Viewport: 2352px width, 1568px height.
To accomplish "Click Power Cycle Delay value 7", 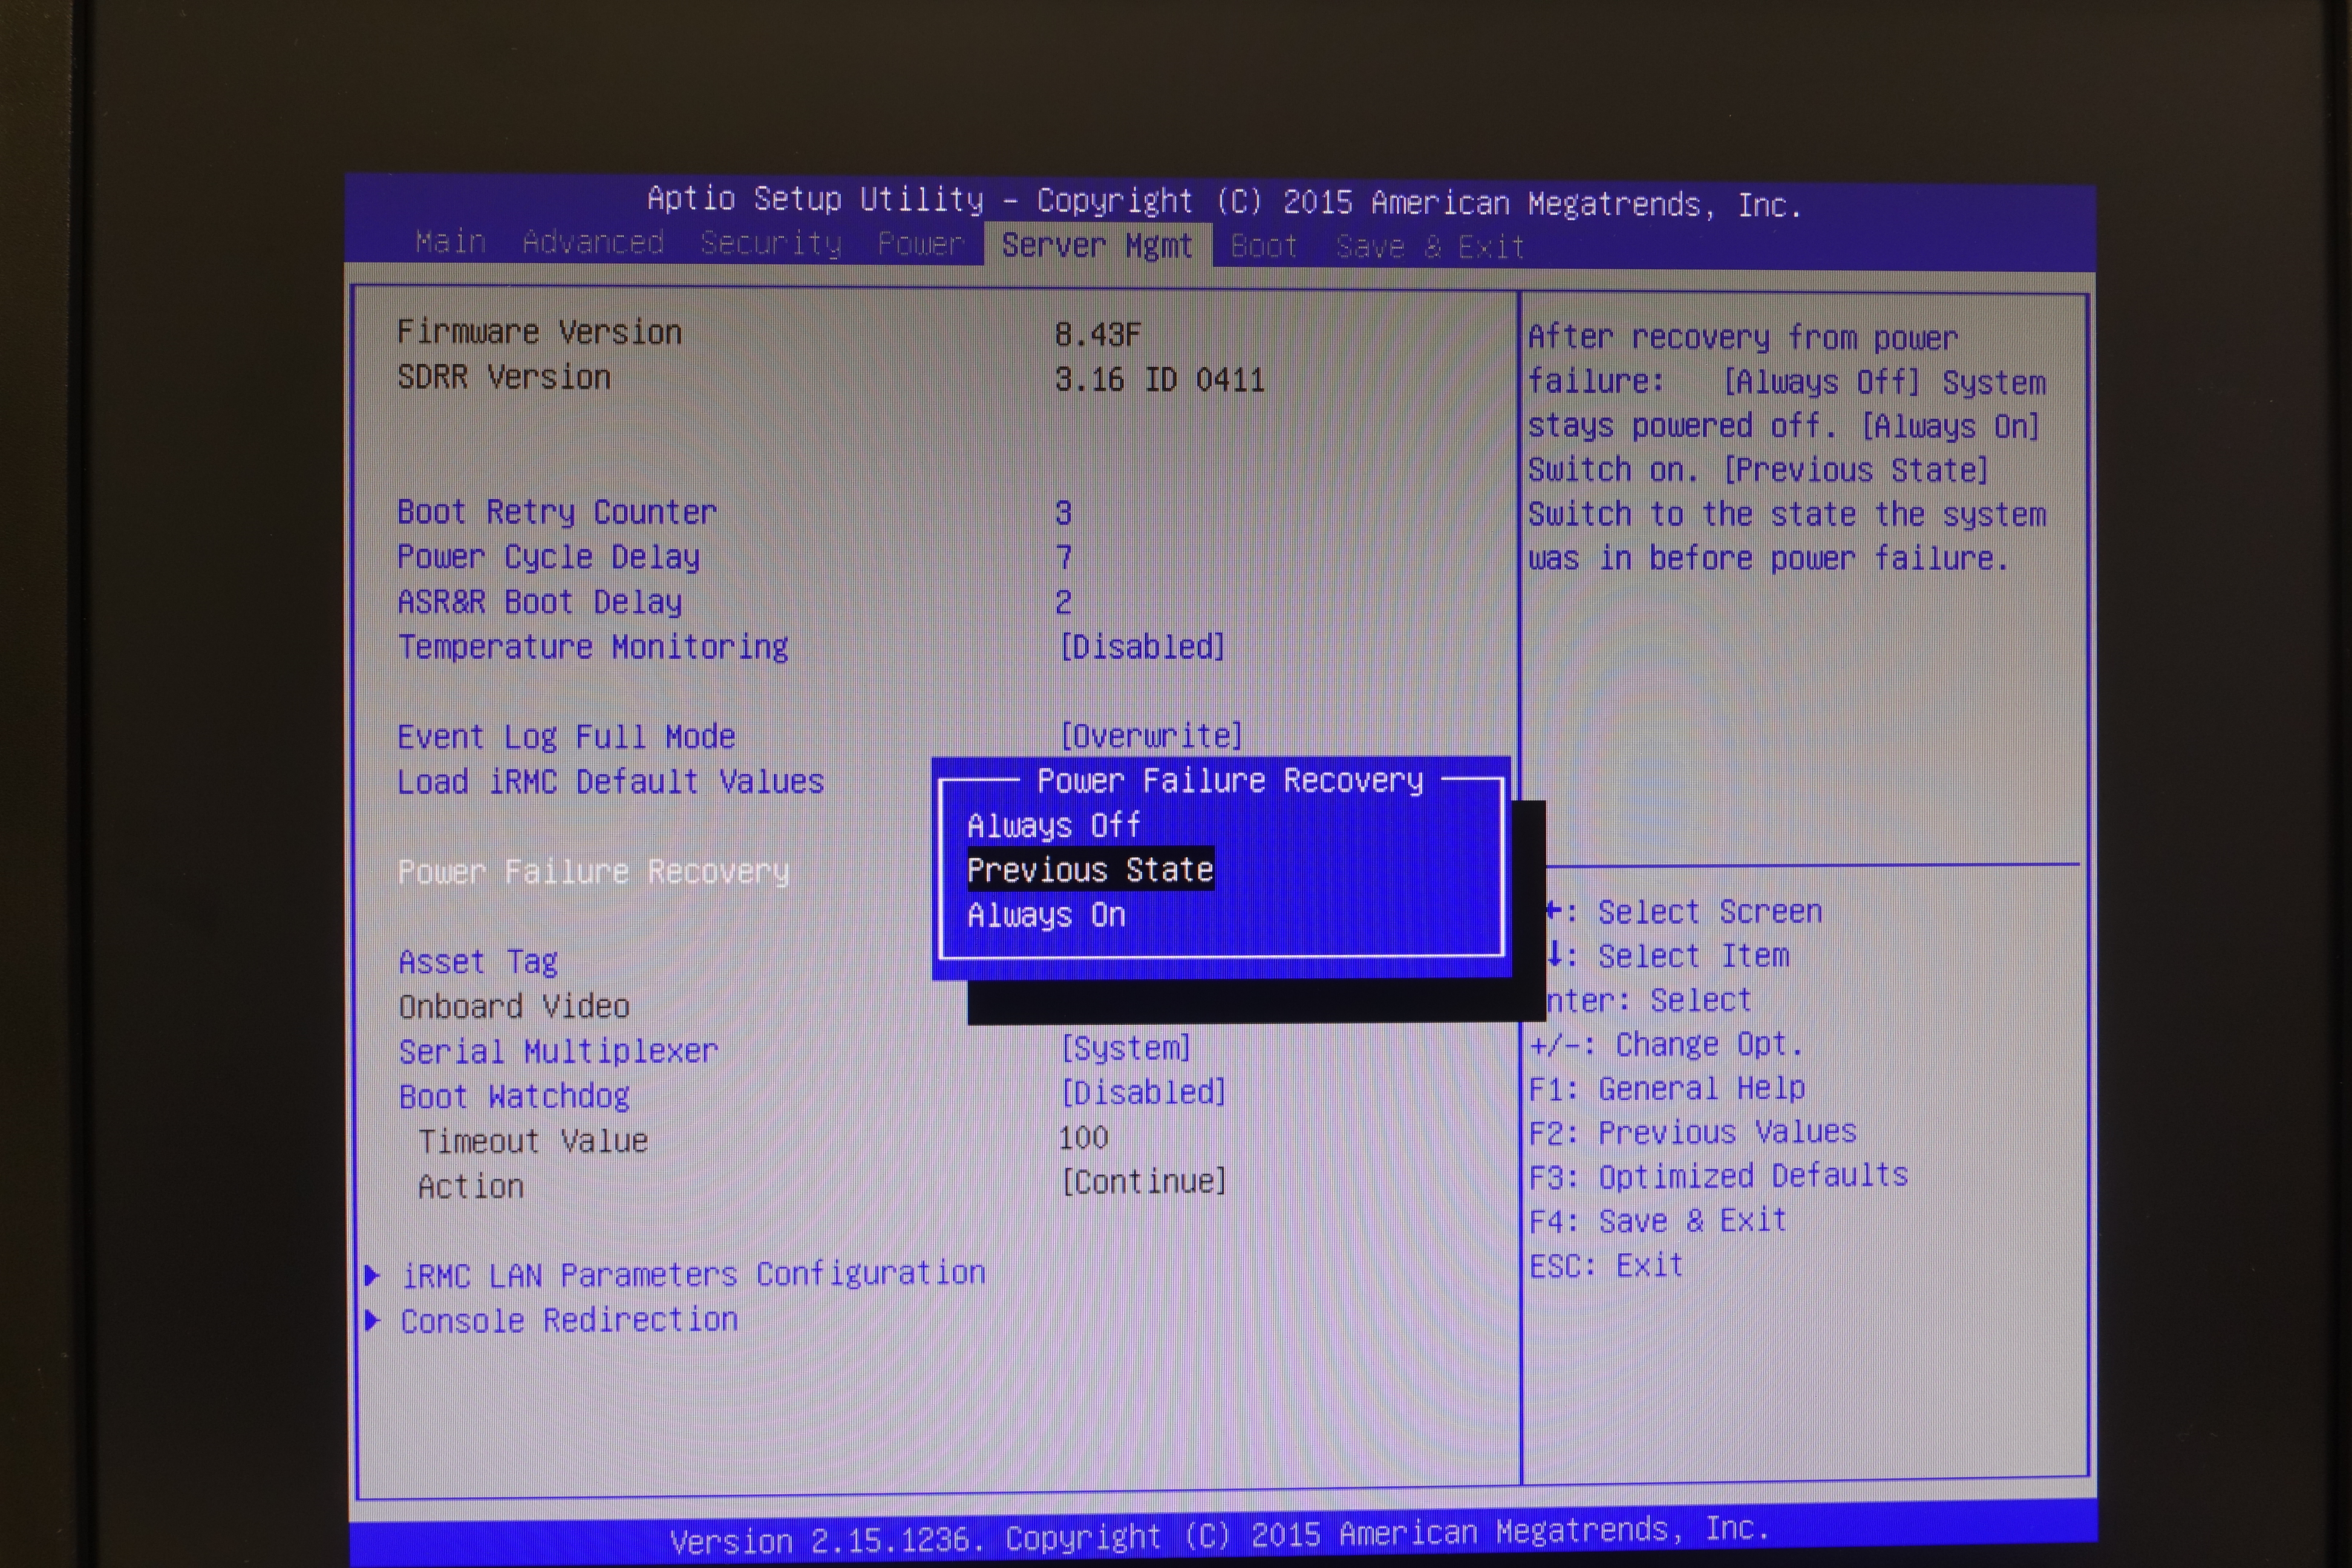I will 1063,557.
